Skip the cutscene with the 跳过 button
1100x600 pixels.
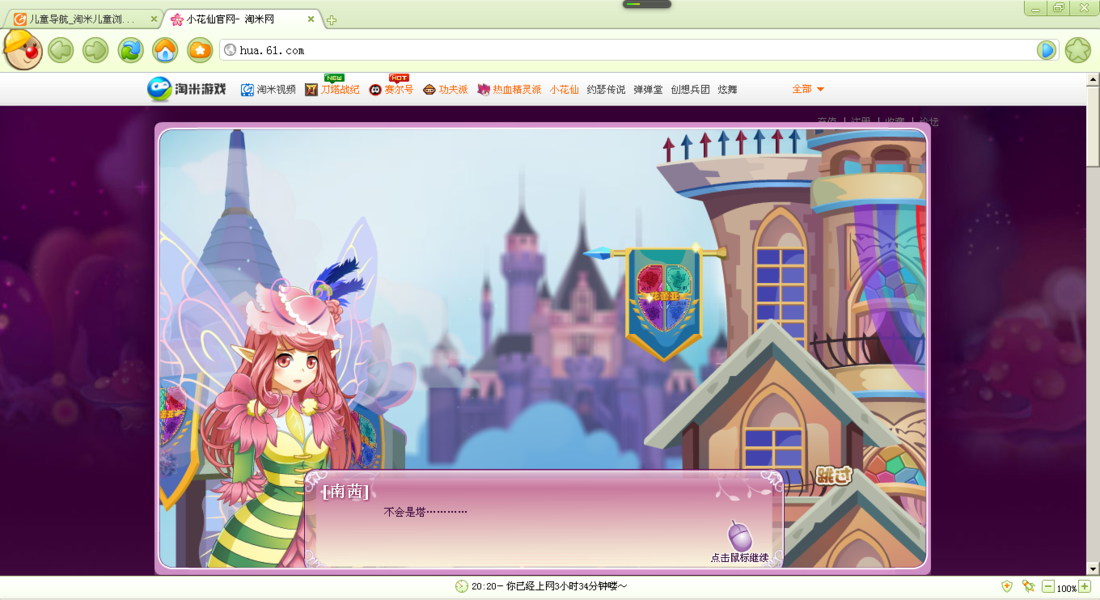(x=833, y=476)
